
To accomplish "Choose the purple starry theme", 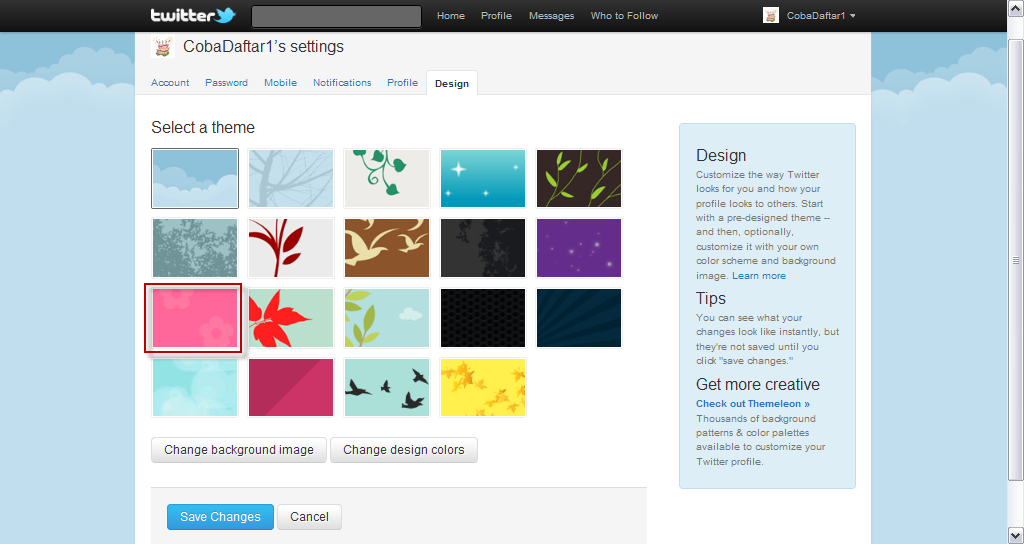I will point(579,248).
